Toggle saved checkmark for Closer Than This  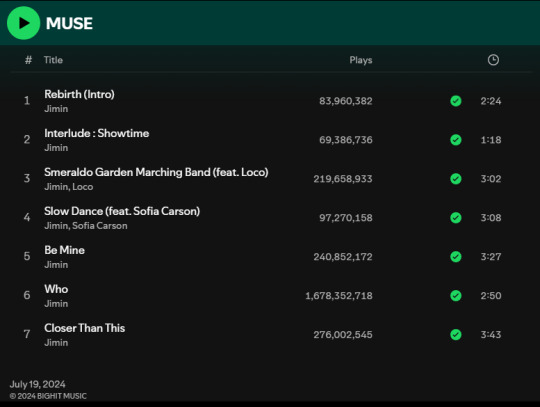[x=456, y=334]
